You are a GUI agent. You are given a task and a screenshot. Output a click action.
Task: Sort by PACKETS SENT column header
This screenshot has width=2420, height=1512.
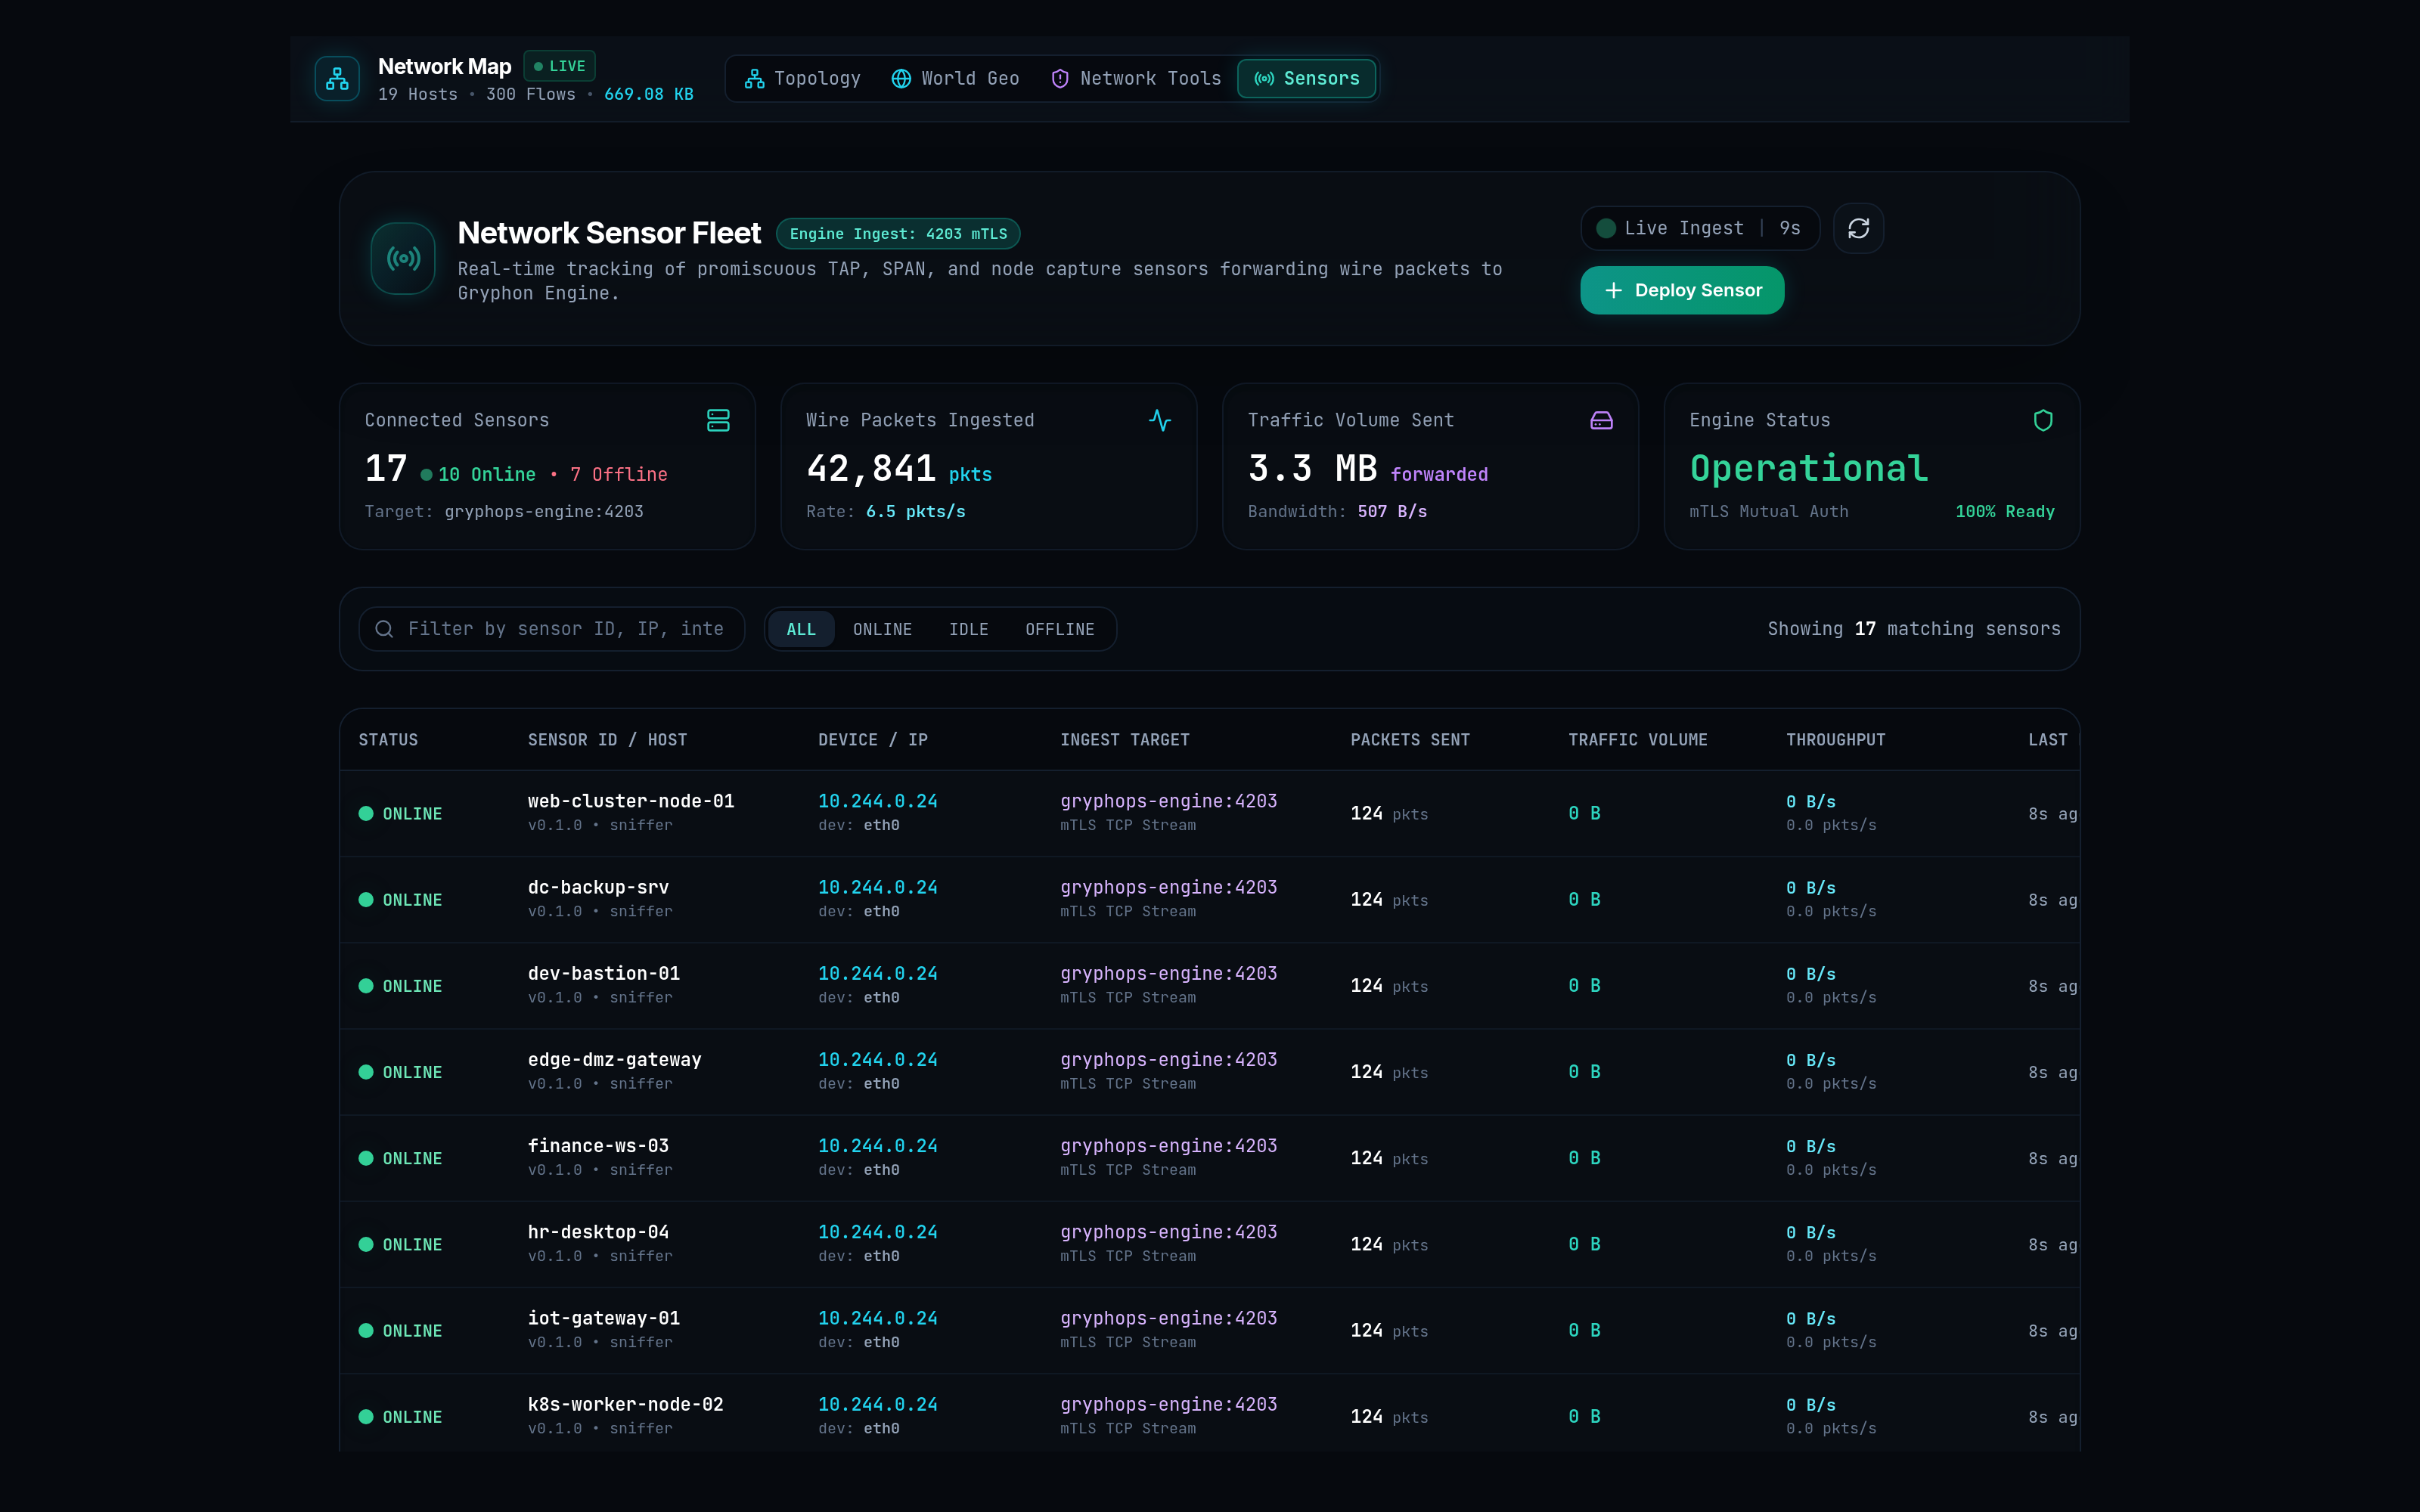coord(1410,740)
